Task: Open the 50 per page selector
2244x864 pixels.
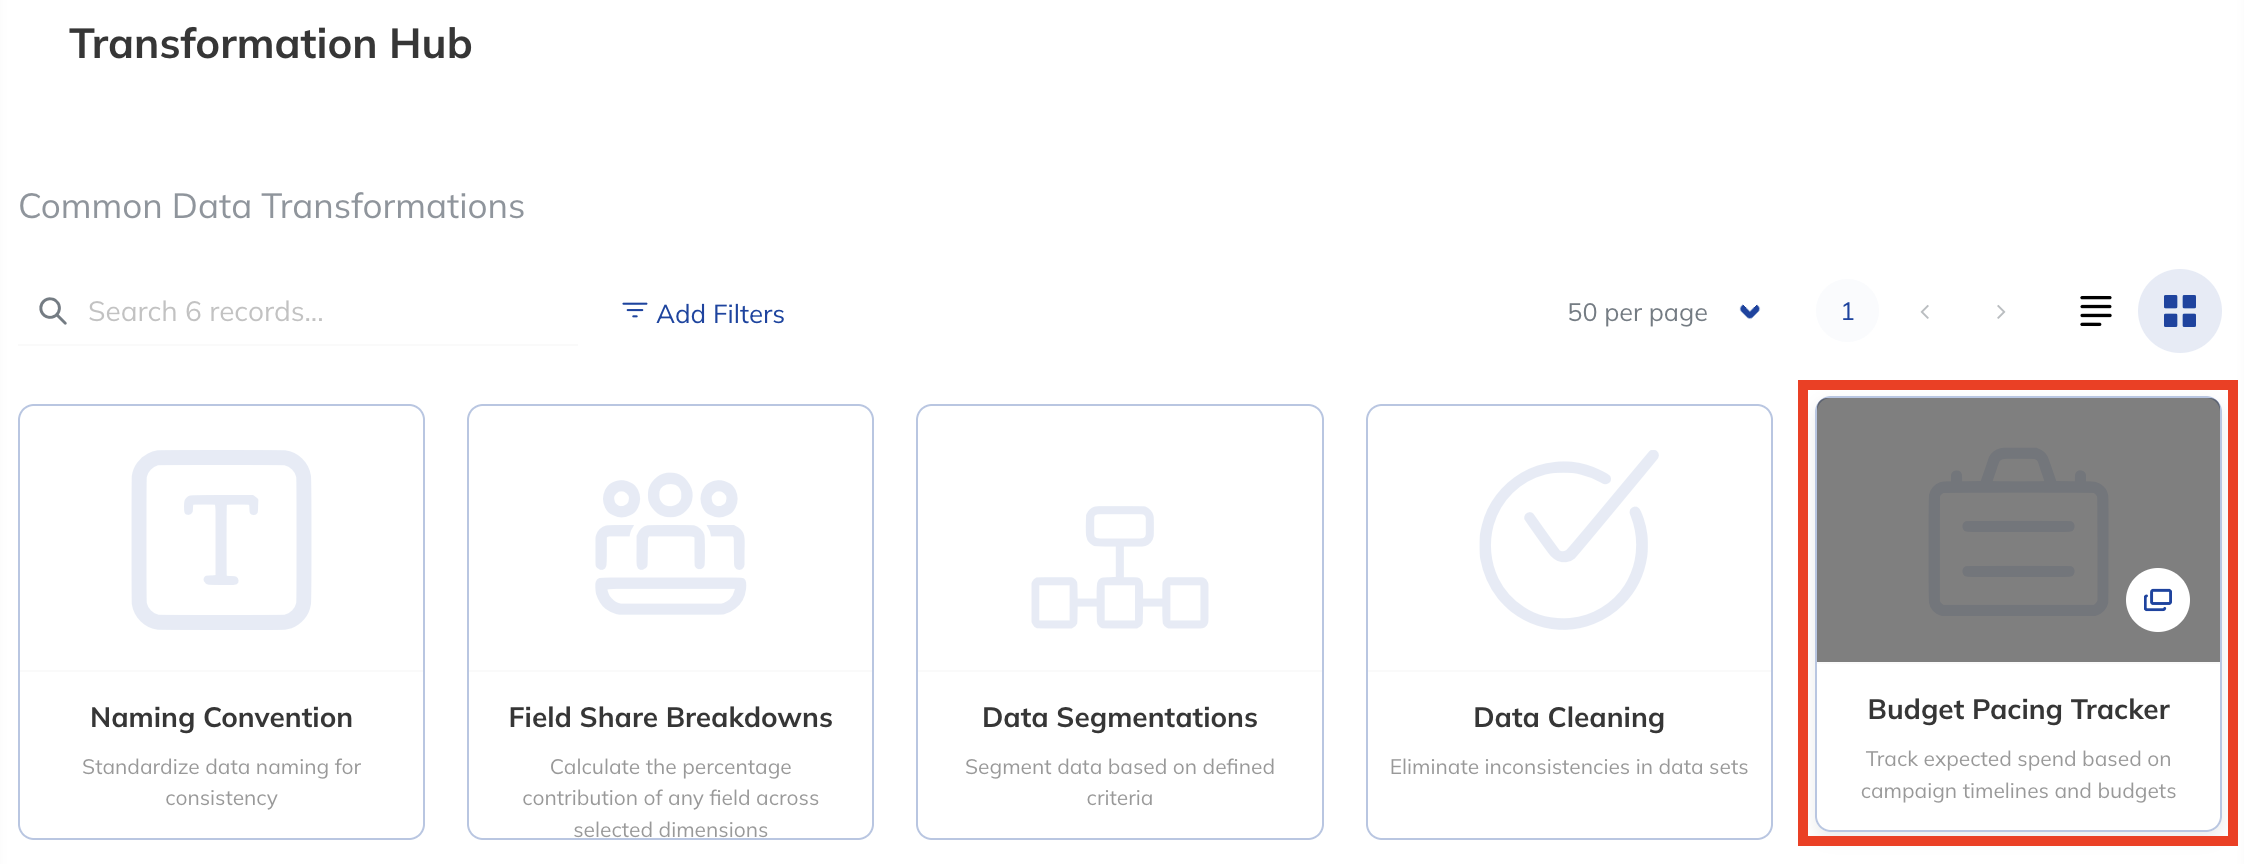Action: tap(1664, 312)
